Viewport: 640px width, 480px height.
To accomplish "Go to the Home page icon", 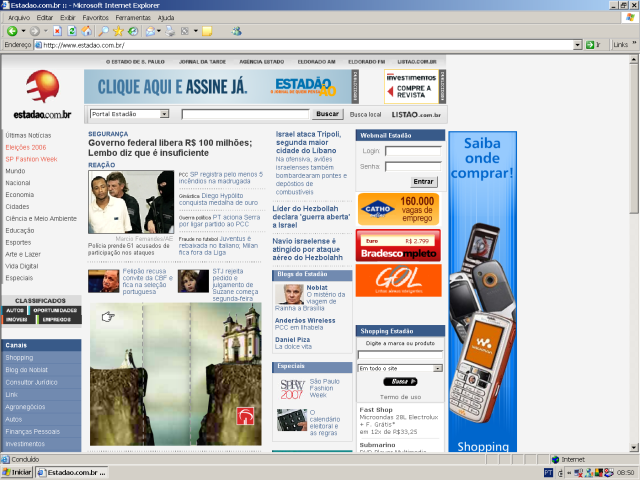I will 87,31.
